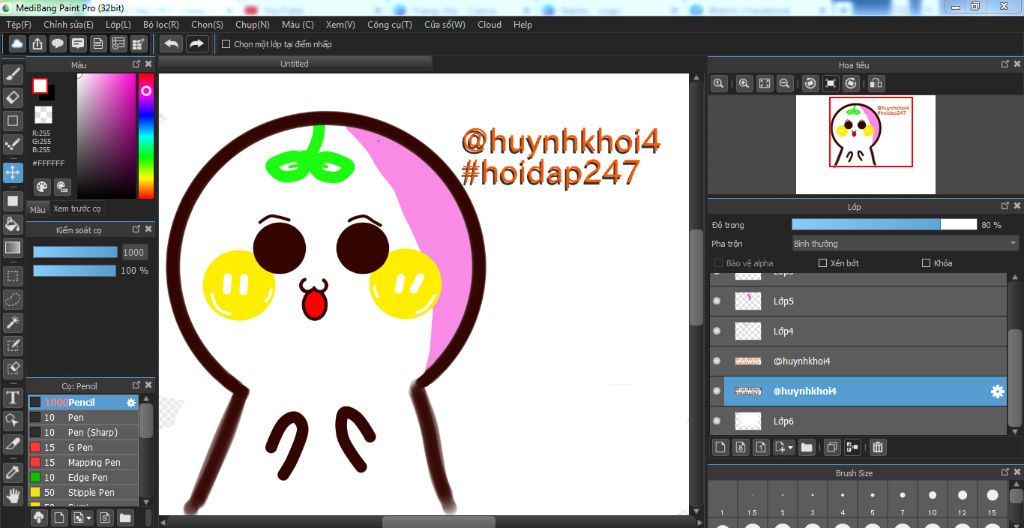Toggle visibility of Lớp5 layer
This screenshot has height=528, width=1024.
pos(717,301)
